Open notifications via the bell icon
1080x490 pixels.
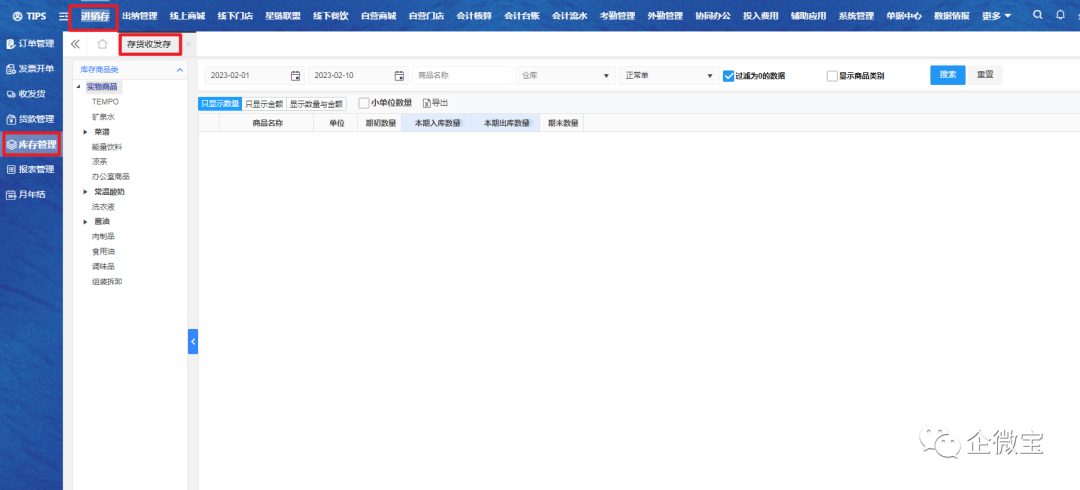[x=1061, y=16]
